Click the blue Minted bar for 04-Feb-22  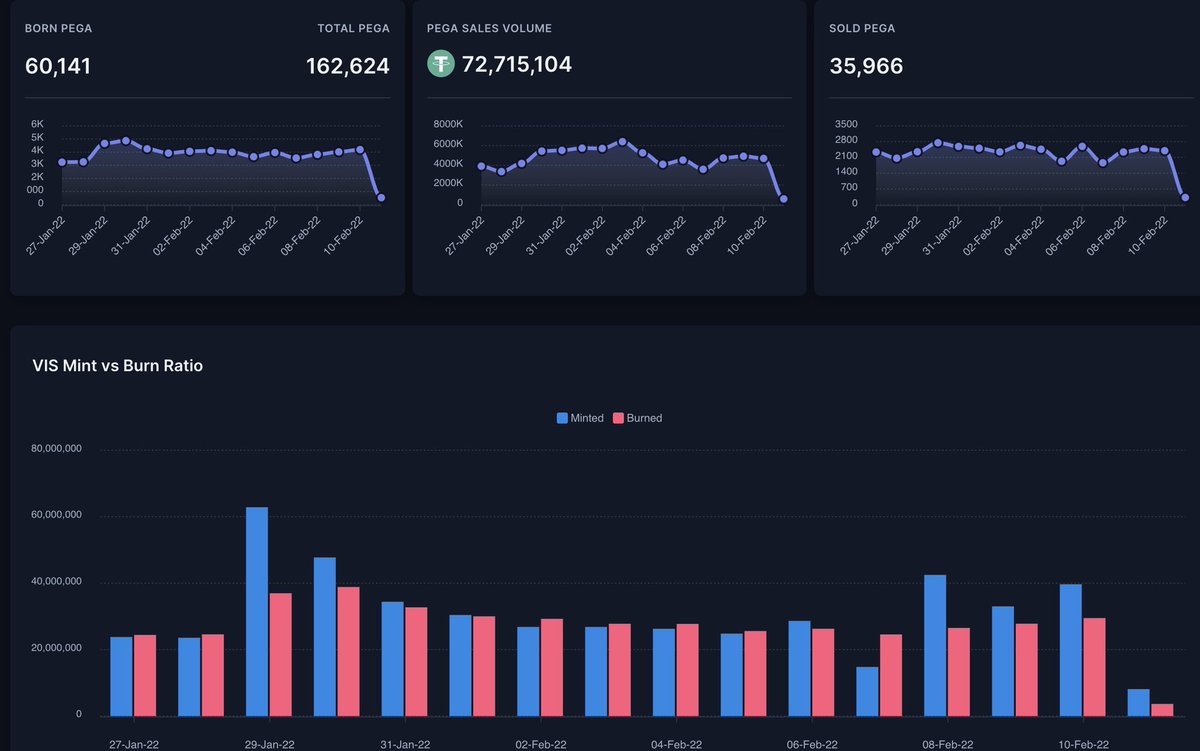tap(664, 672)
